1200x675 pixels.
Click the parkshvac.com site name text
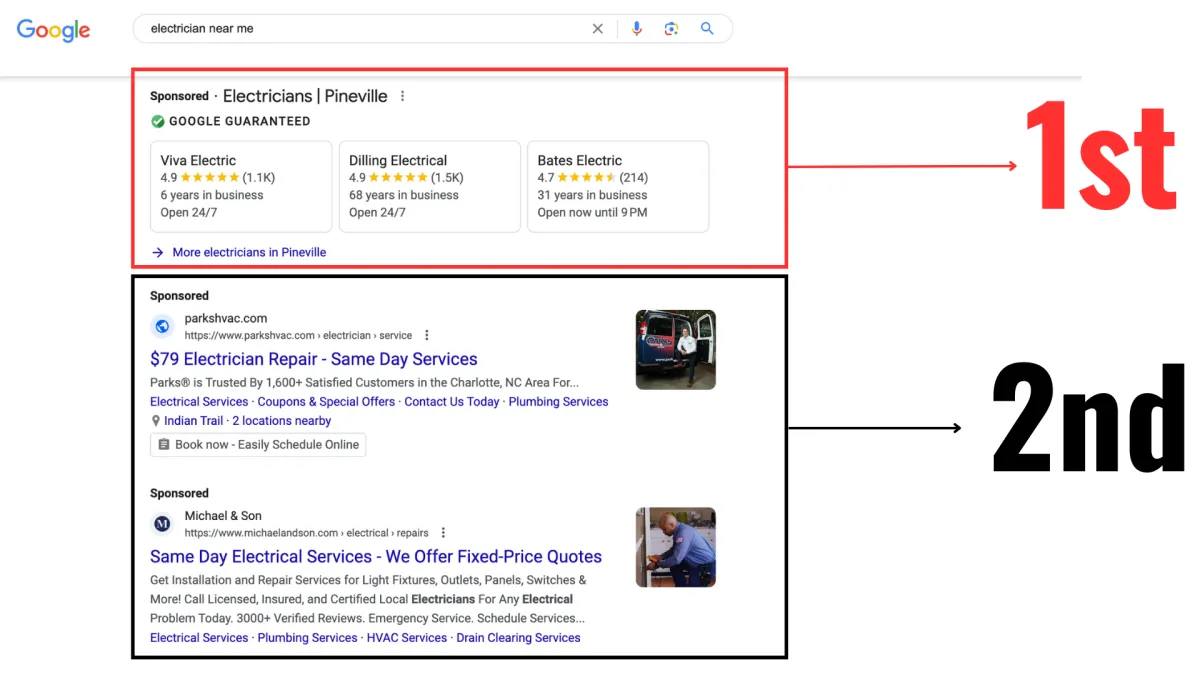[226, 319]
